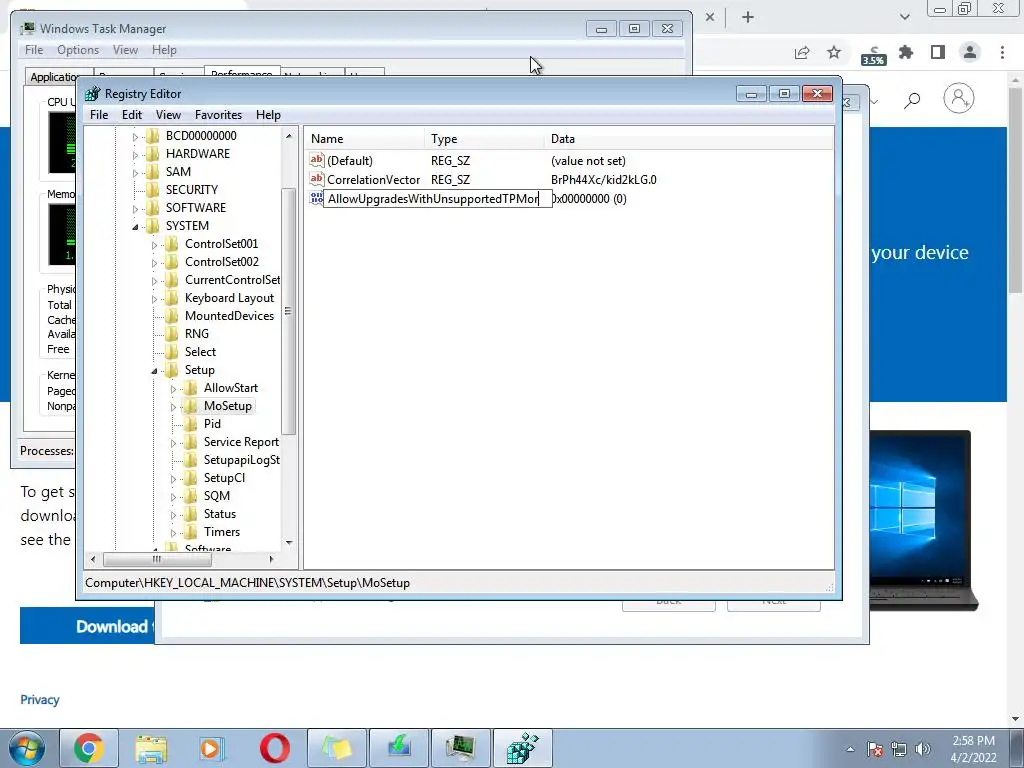Select the CurrentControlSet key

pos(232,280)
